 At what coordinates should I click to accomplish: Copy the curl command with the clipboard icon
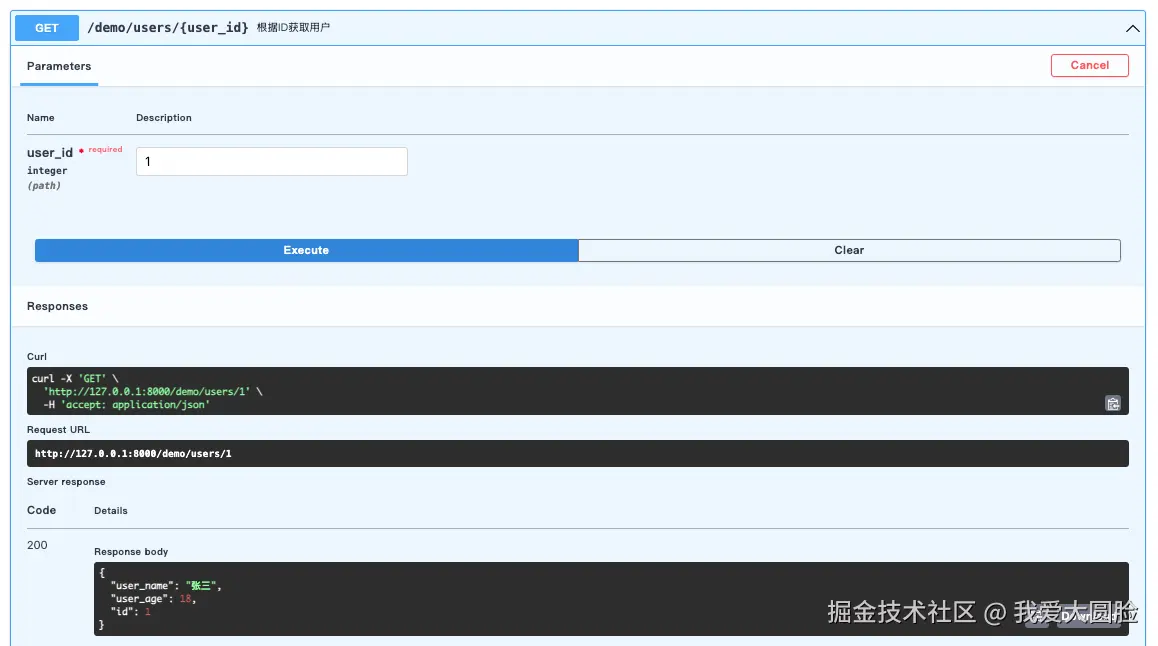[1112, 403]
